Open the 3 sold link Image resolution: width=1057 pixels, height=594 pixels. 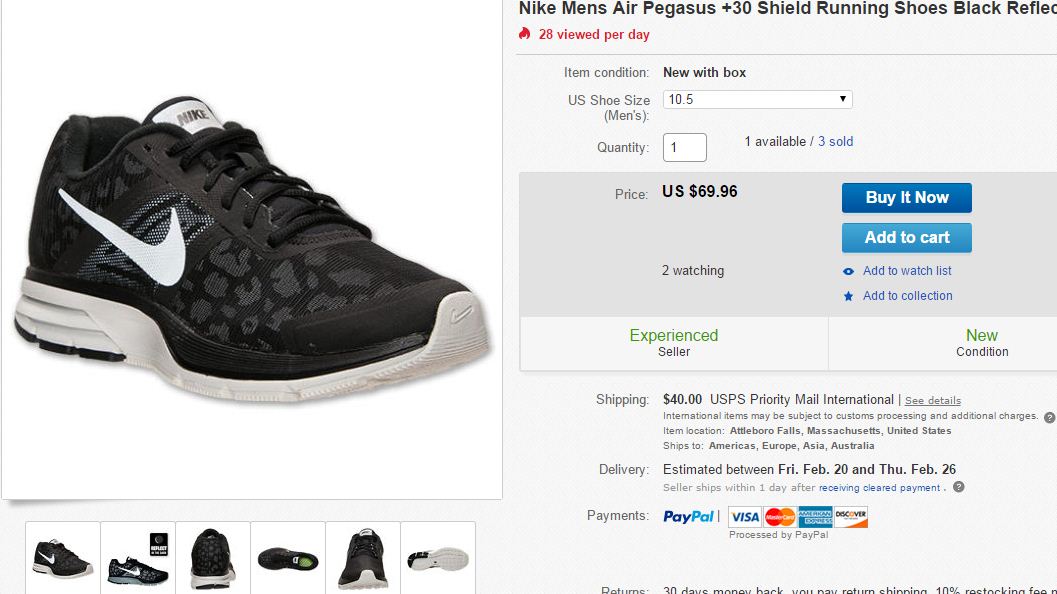[835, 142]
